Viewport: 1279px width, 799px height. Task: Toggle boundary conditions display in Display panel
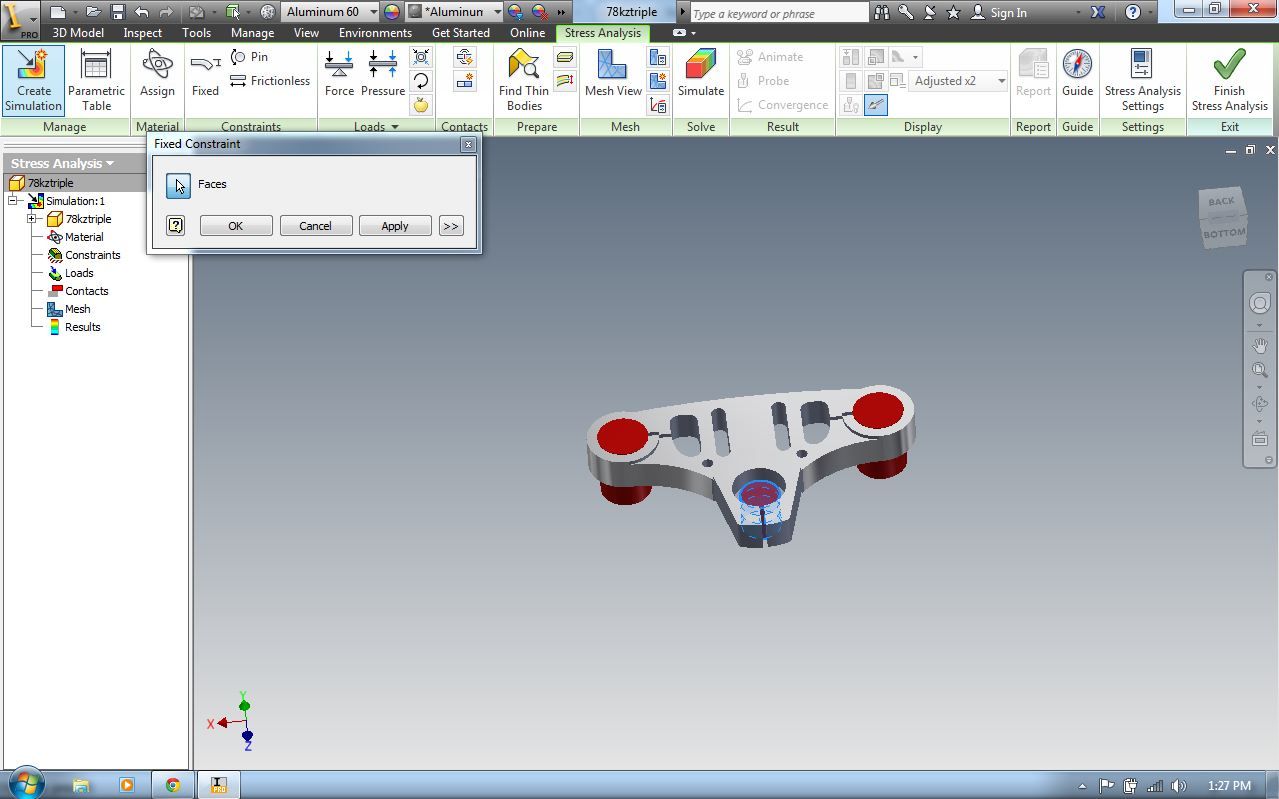point(853,103)
